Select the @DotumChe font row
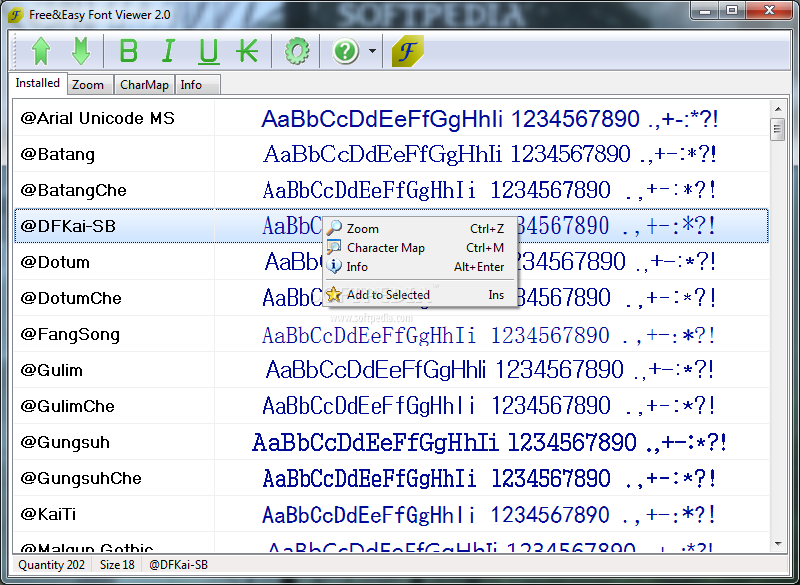 (x=391, y=298)
